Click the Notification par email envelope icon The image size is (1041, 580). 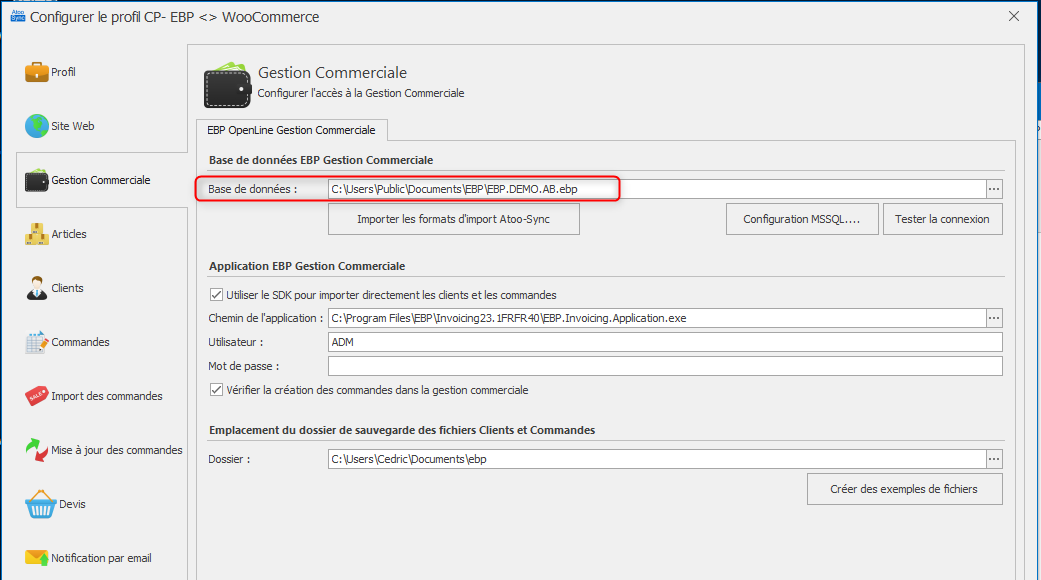[37, 557]
